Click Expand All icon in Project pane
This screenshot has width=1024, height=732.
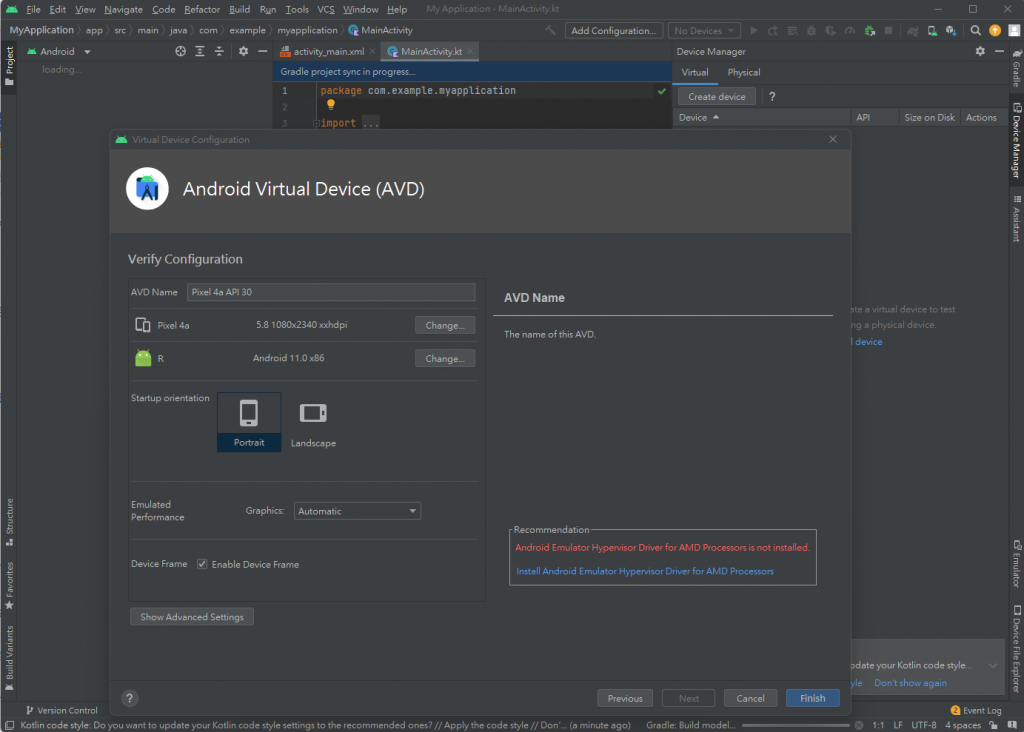(200, 51)
